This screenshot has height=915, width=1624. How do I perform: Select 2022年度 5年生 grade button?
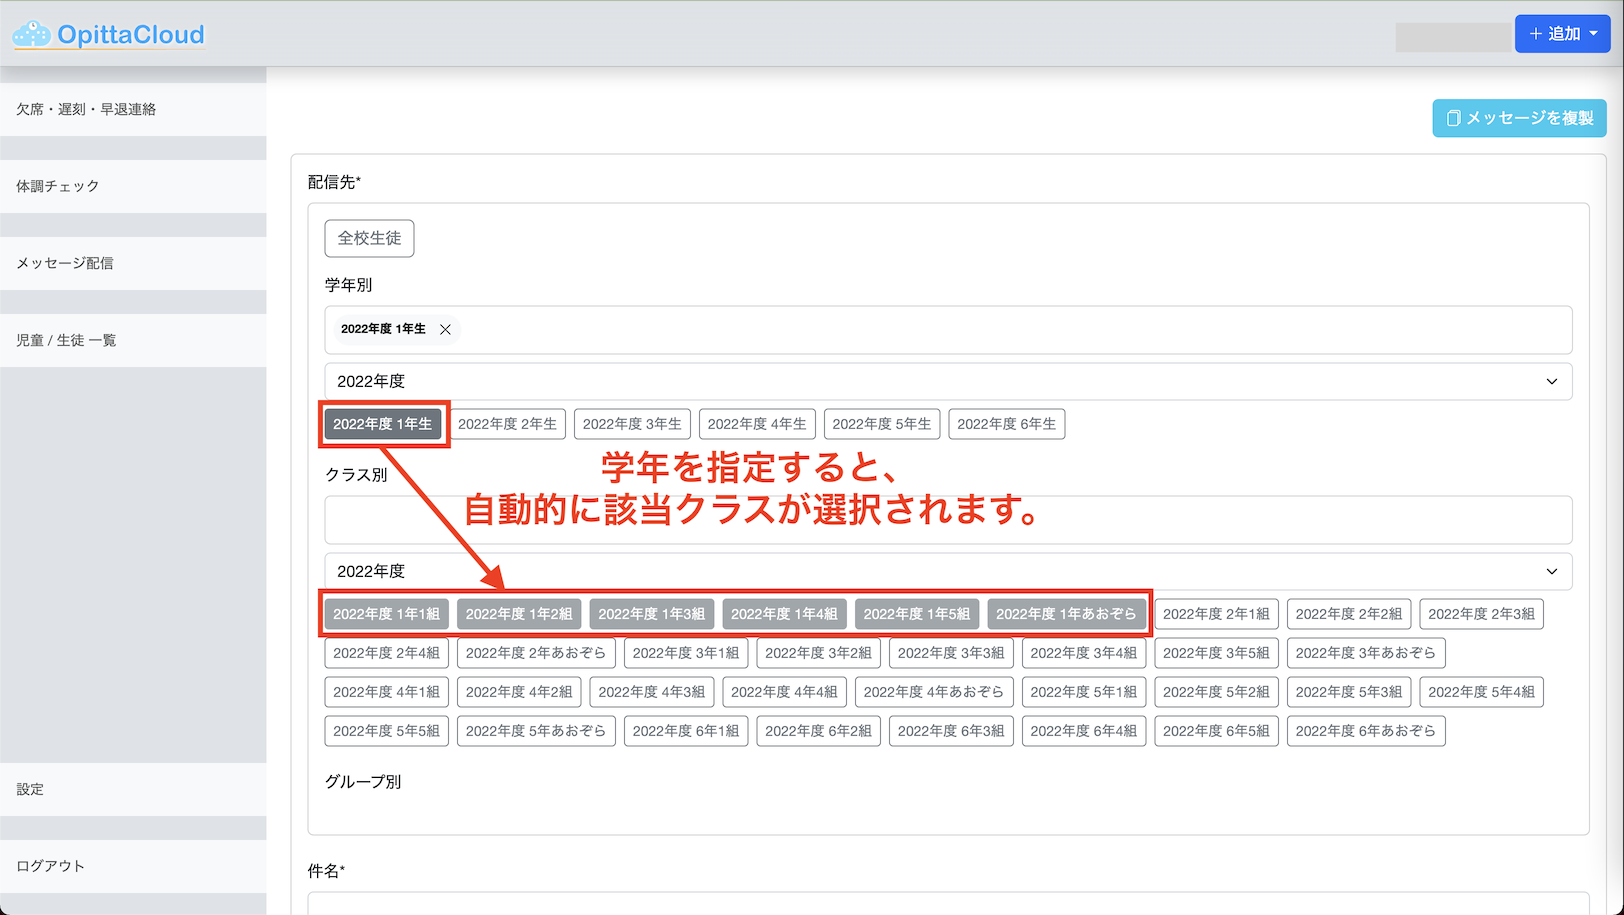(x=882, y=424)
